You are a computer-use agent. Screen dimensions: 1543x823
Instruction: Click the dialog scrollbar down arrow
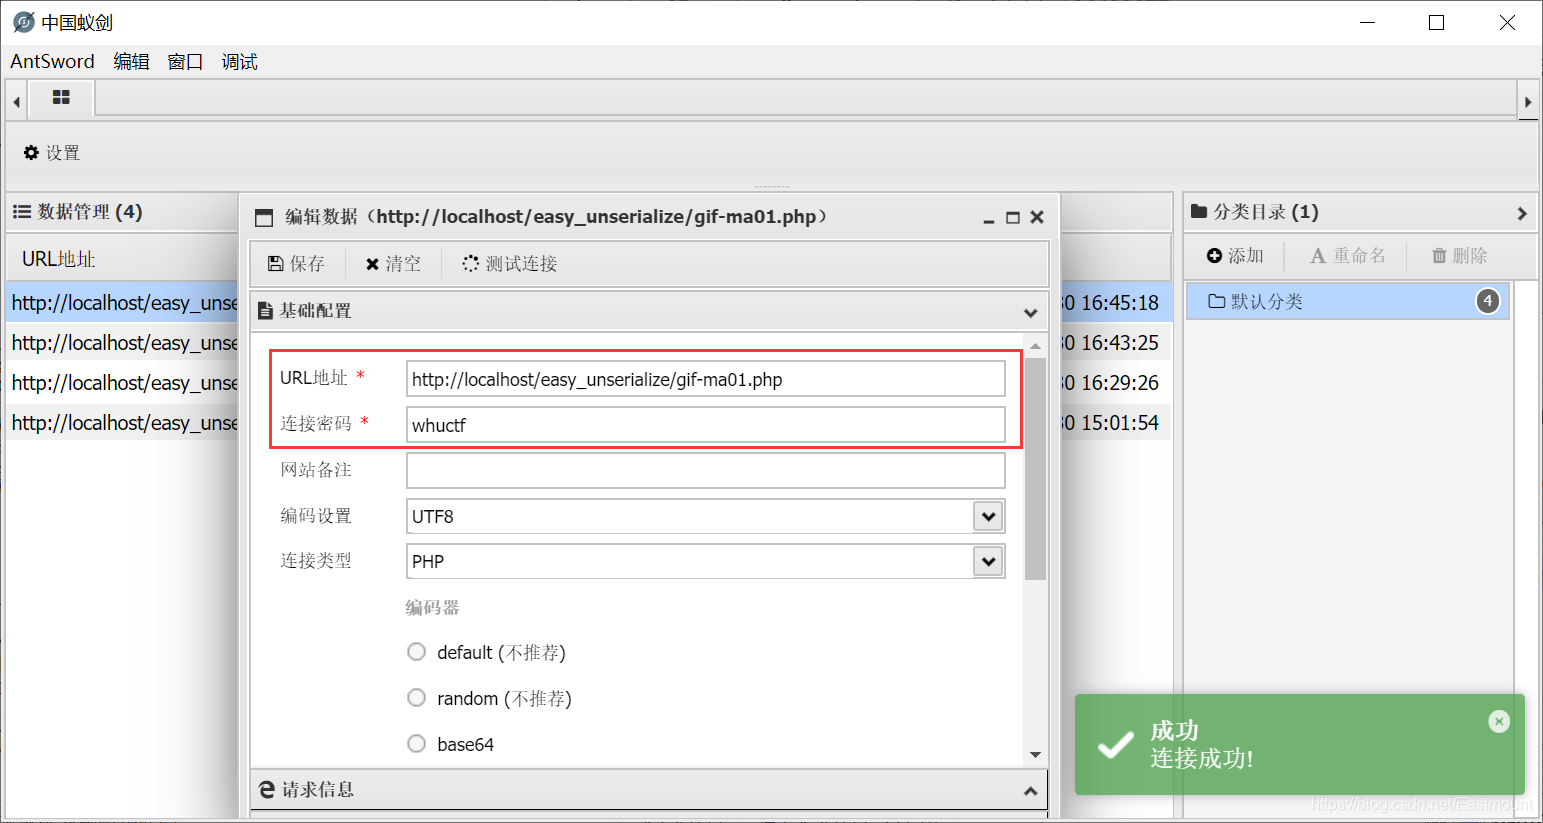coord(1035,755)
